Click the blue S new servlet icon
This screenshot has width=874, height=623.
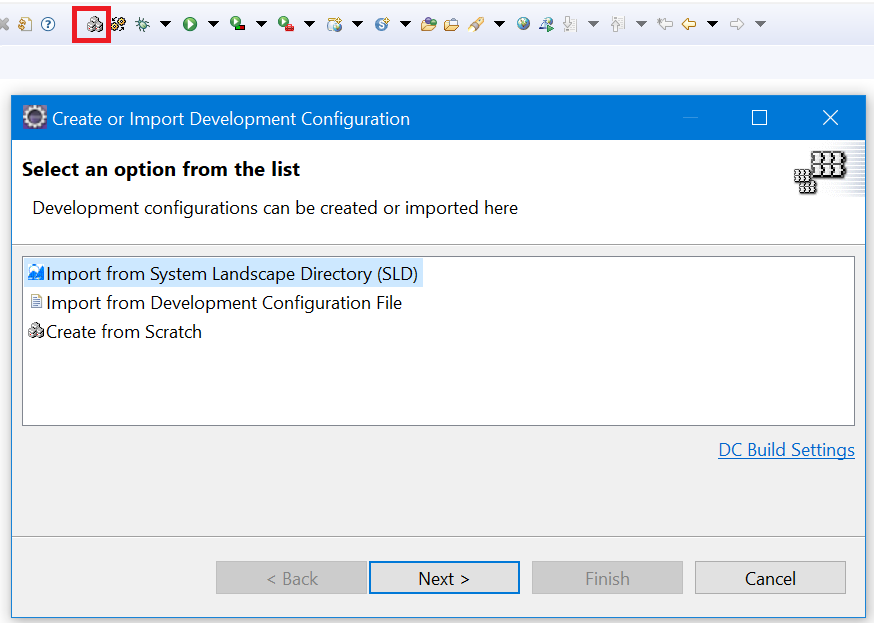[382, 24]
